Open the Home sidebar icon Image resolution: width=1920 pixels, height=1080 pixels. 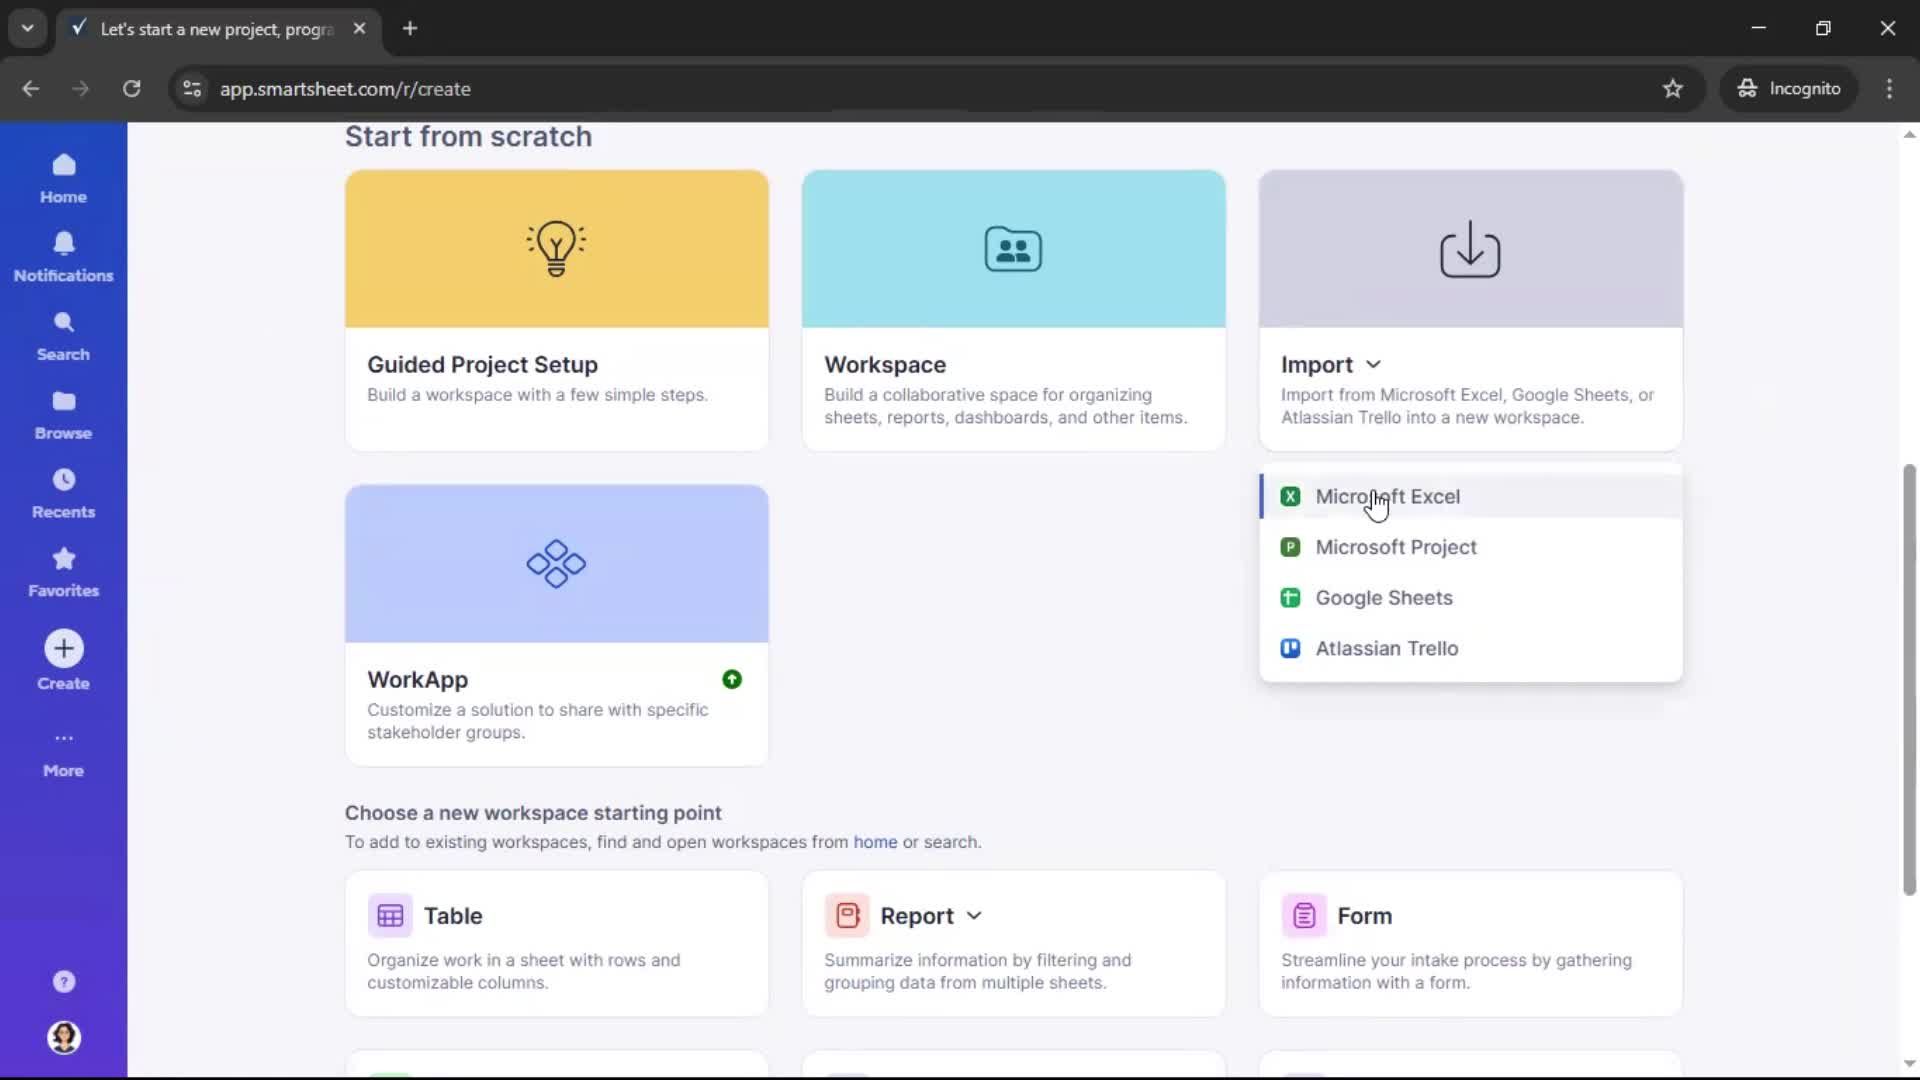[x=63, y=178]
